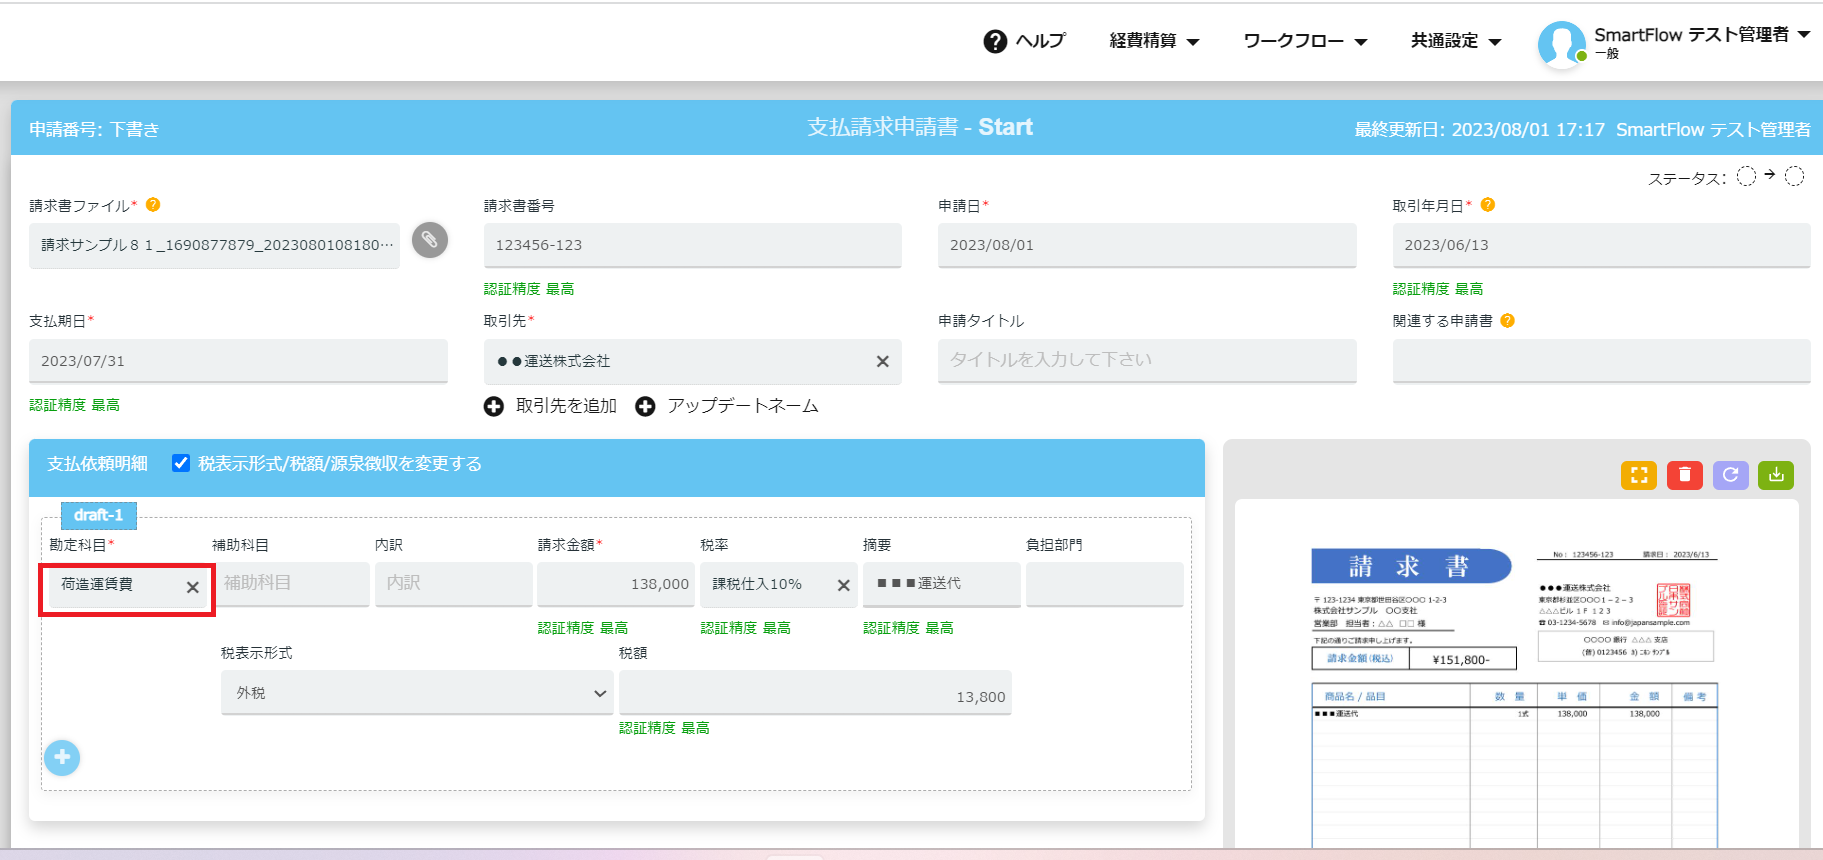Click the 申請日 field 2023/08/01
This screenshot has width=1823, height=860.
pos(1147,245)
